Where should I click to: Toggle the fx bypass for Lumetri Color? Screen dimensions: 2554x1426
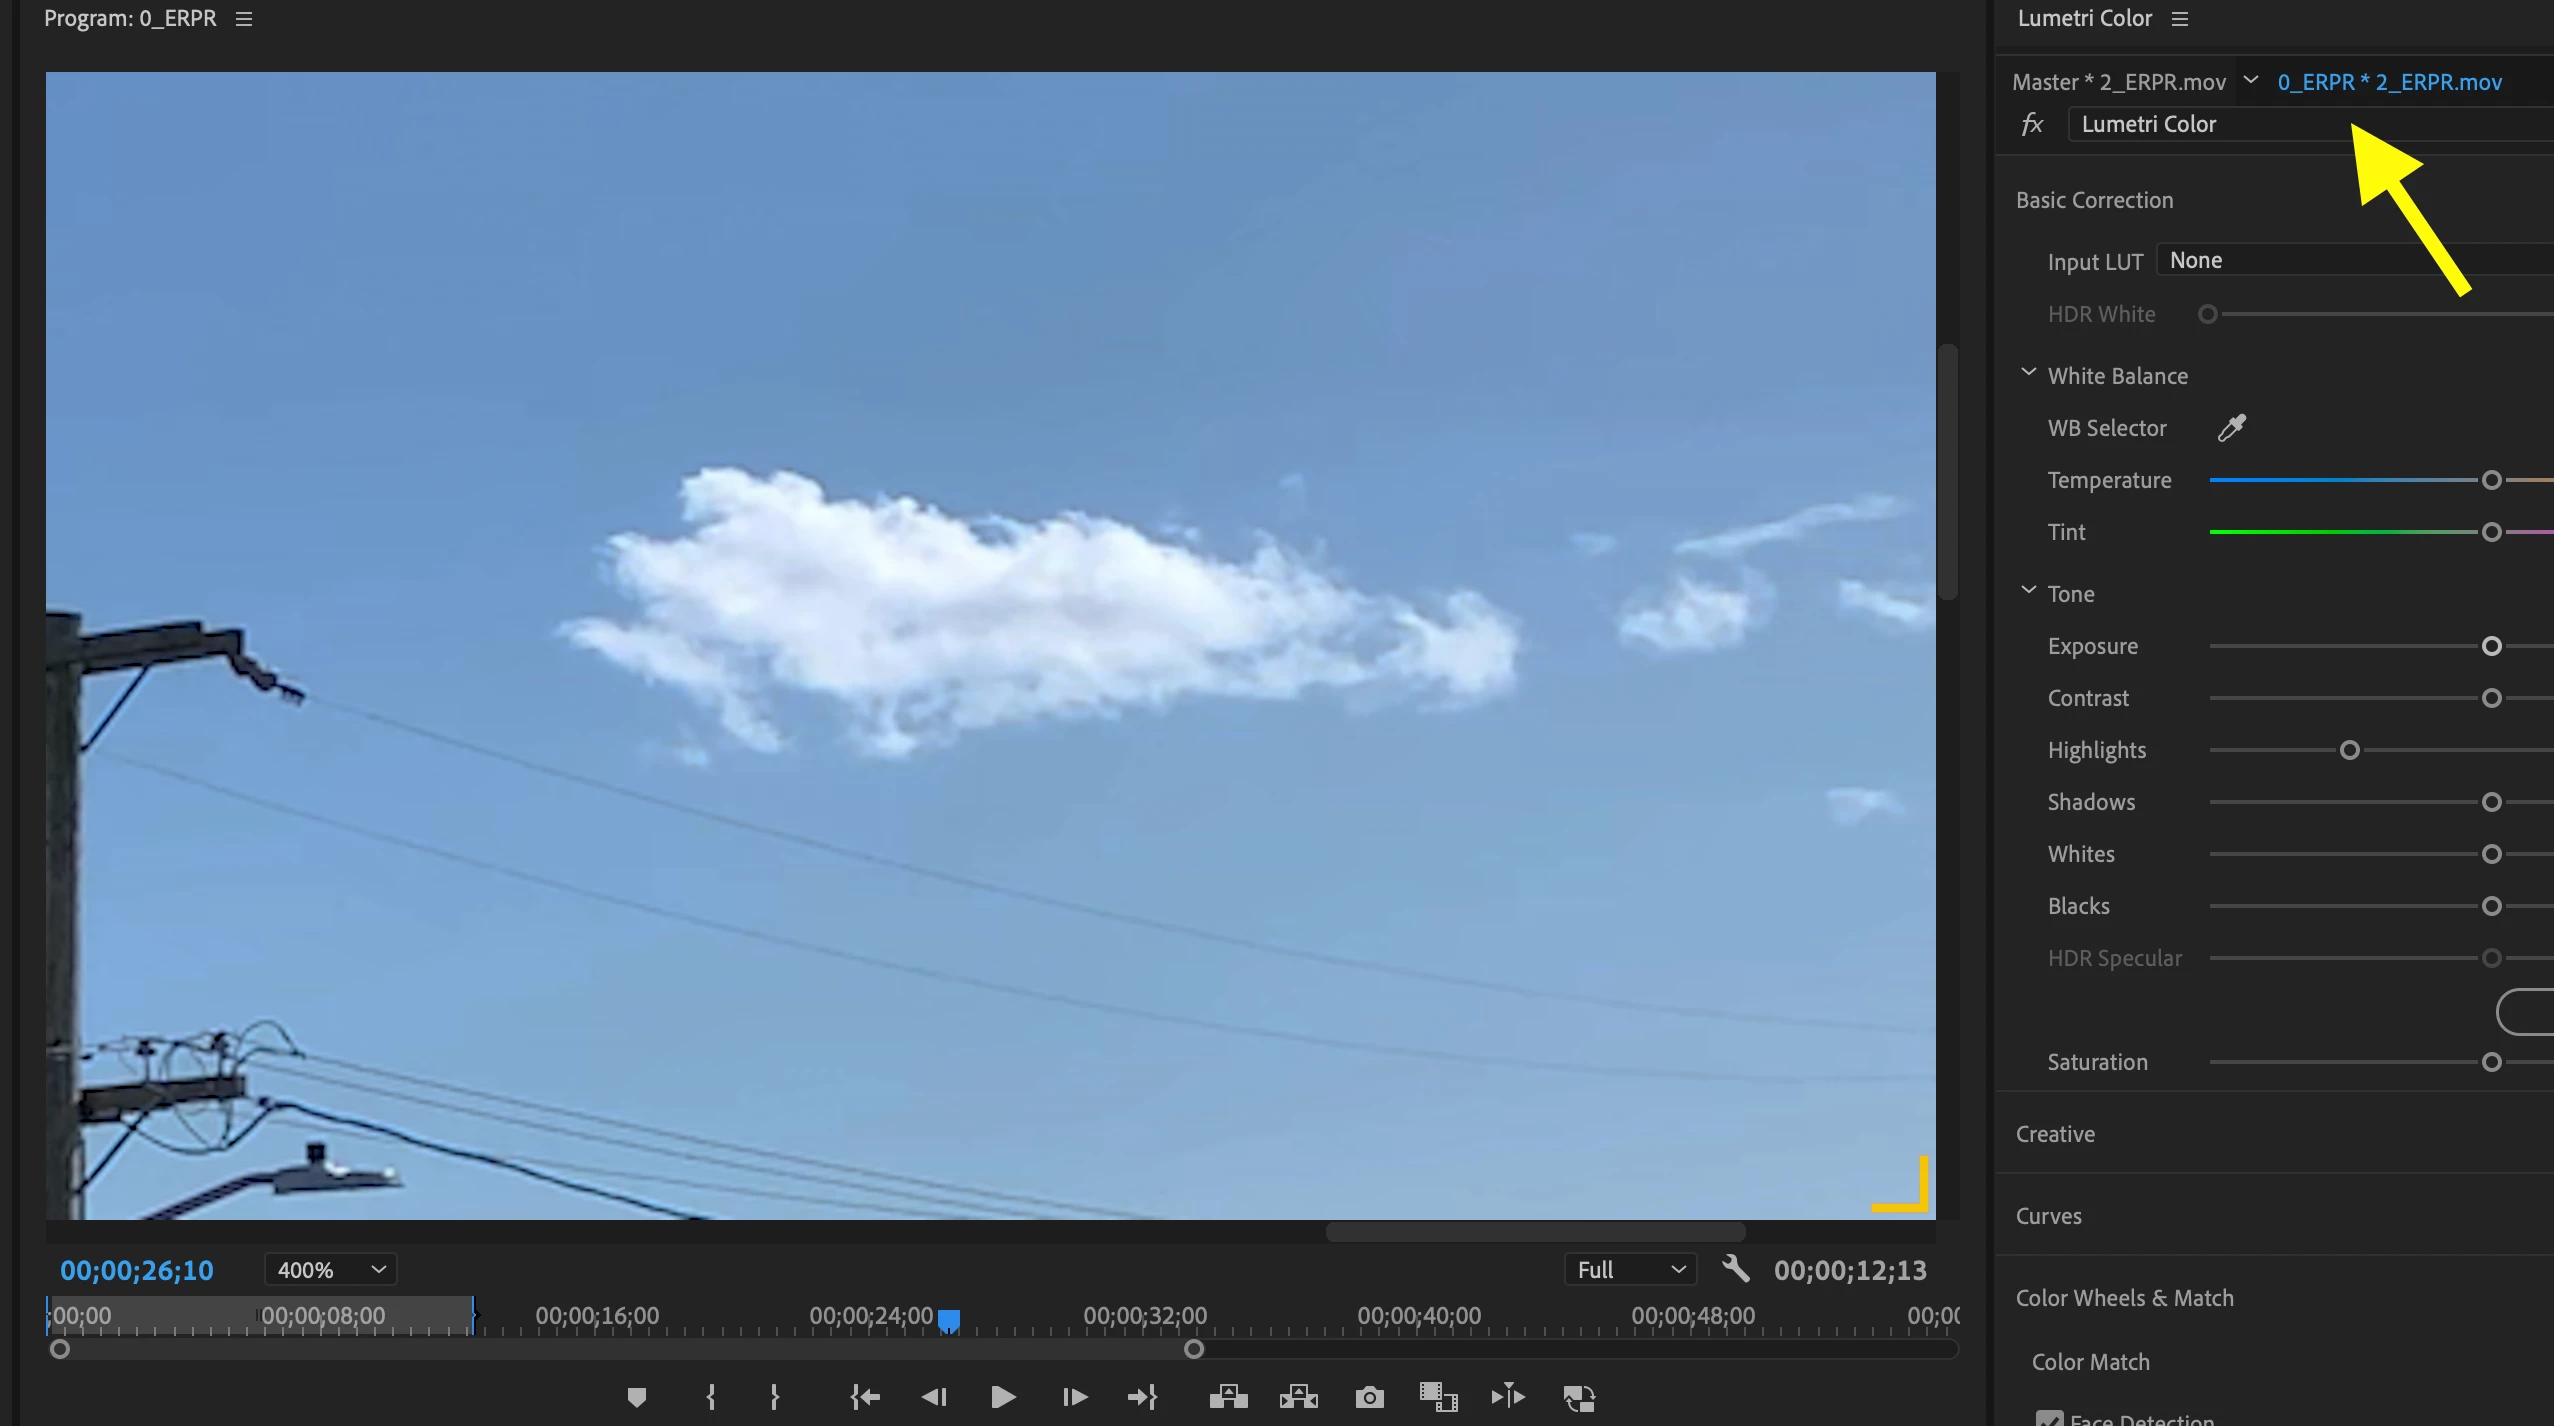point(2032,124)
